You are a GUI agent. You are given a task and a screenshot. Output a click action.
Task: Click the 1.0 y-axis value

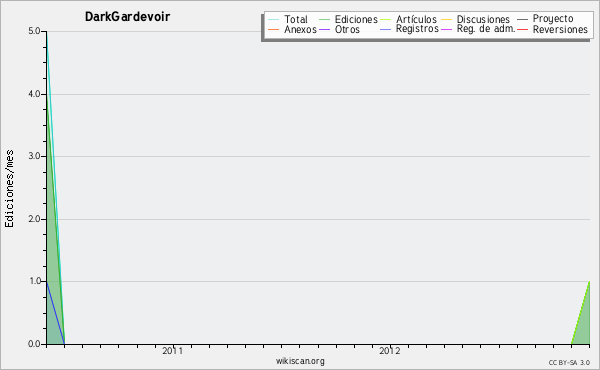pos(34,281)
